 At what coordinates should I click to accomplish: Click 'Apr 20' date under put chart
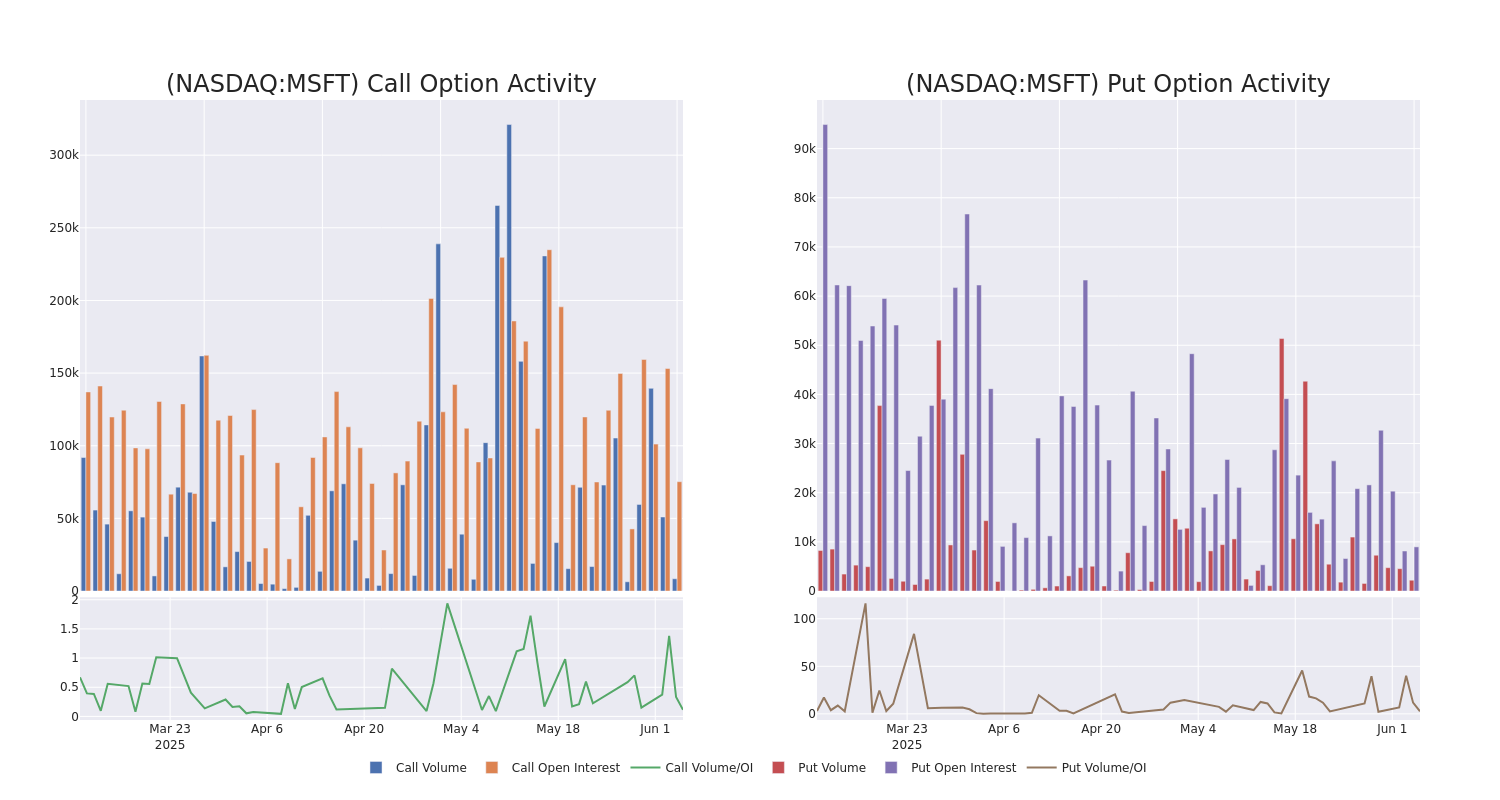pos(1101,729)
